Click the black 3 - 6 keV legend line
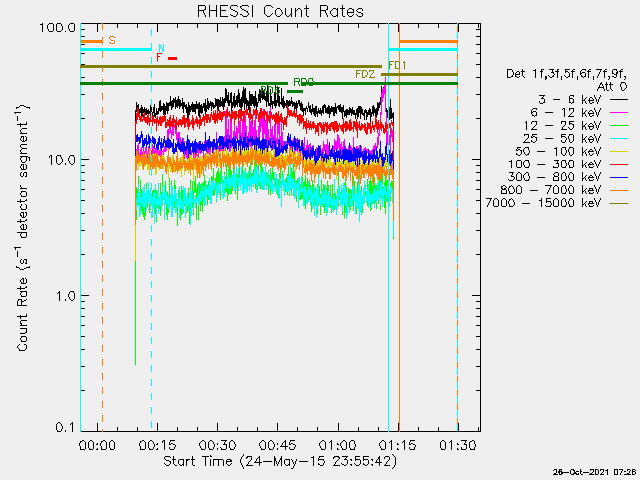The height and width of the screenshot is (480, 640). [619, 99]
